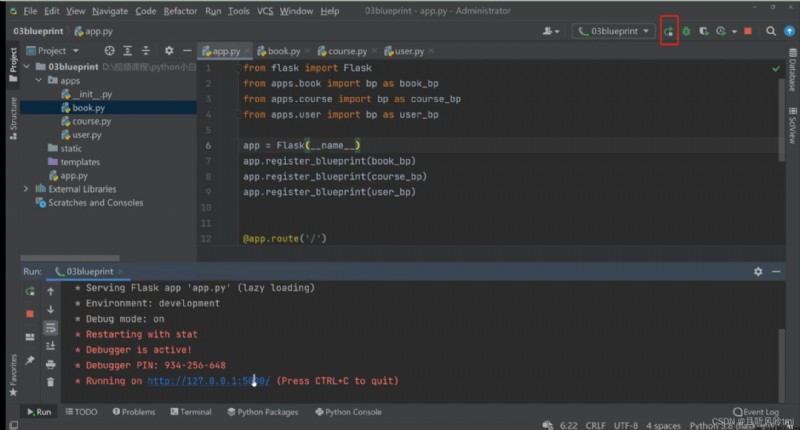Open the Code menu

click(145, 11)
